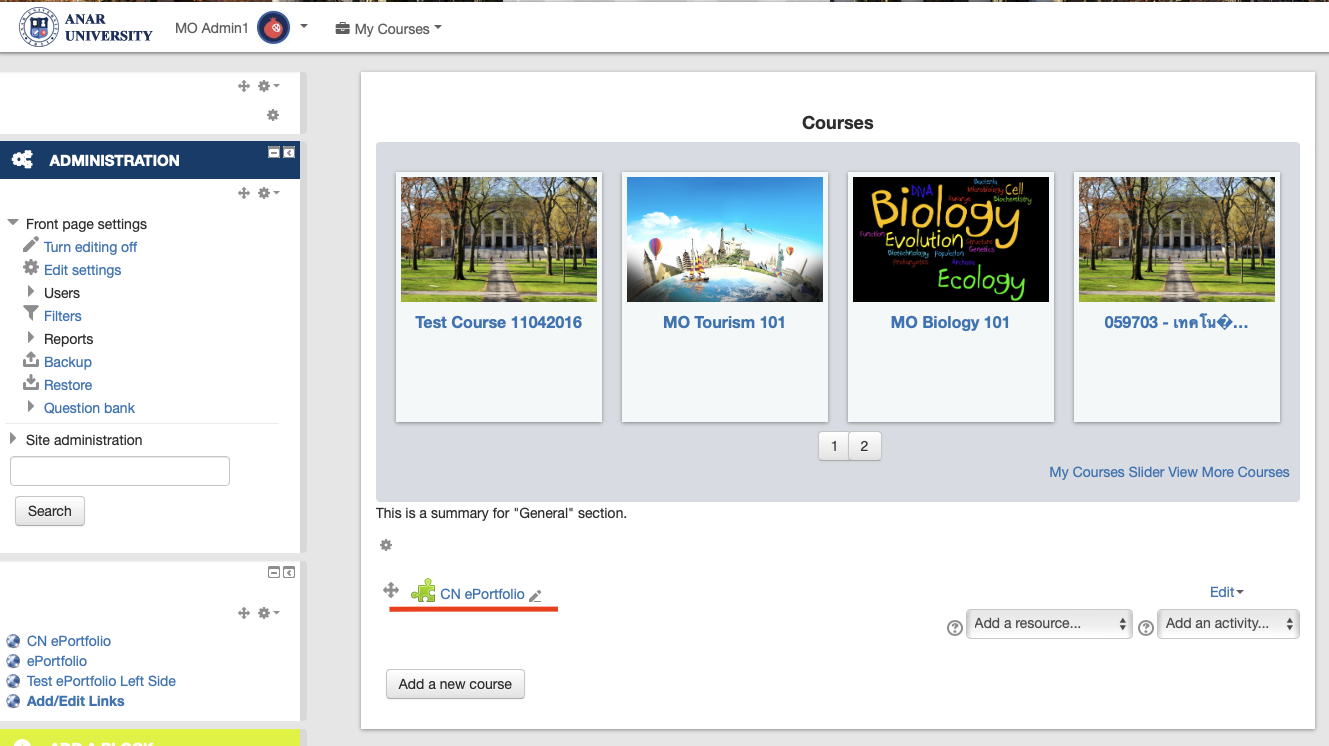Image resolution: width=1329 pixels, height=746 pixels.
Task: Click the move icon in the links block
Action: (244, 613)
